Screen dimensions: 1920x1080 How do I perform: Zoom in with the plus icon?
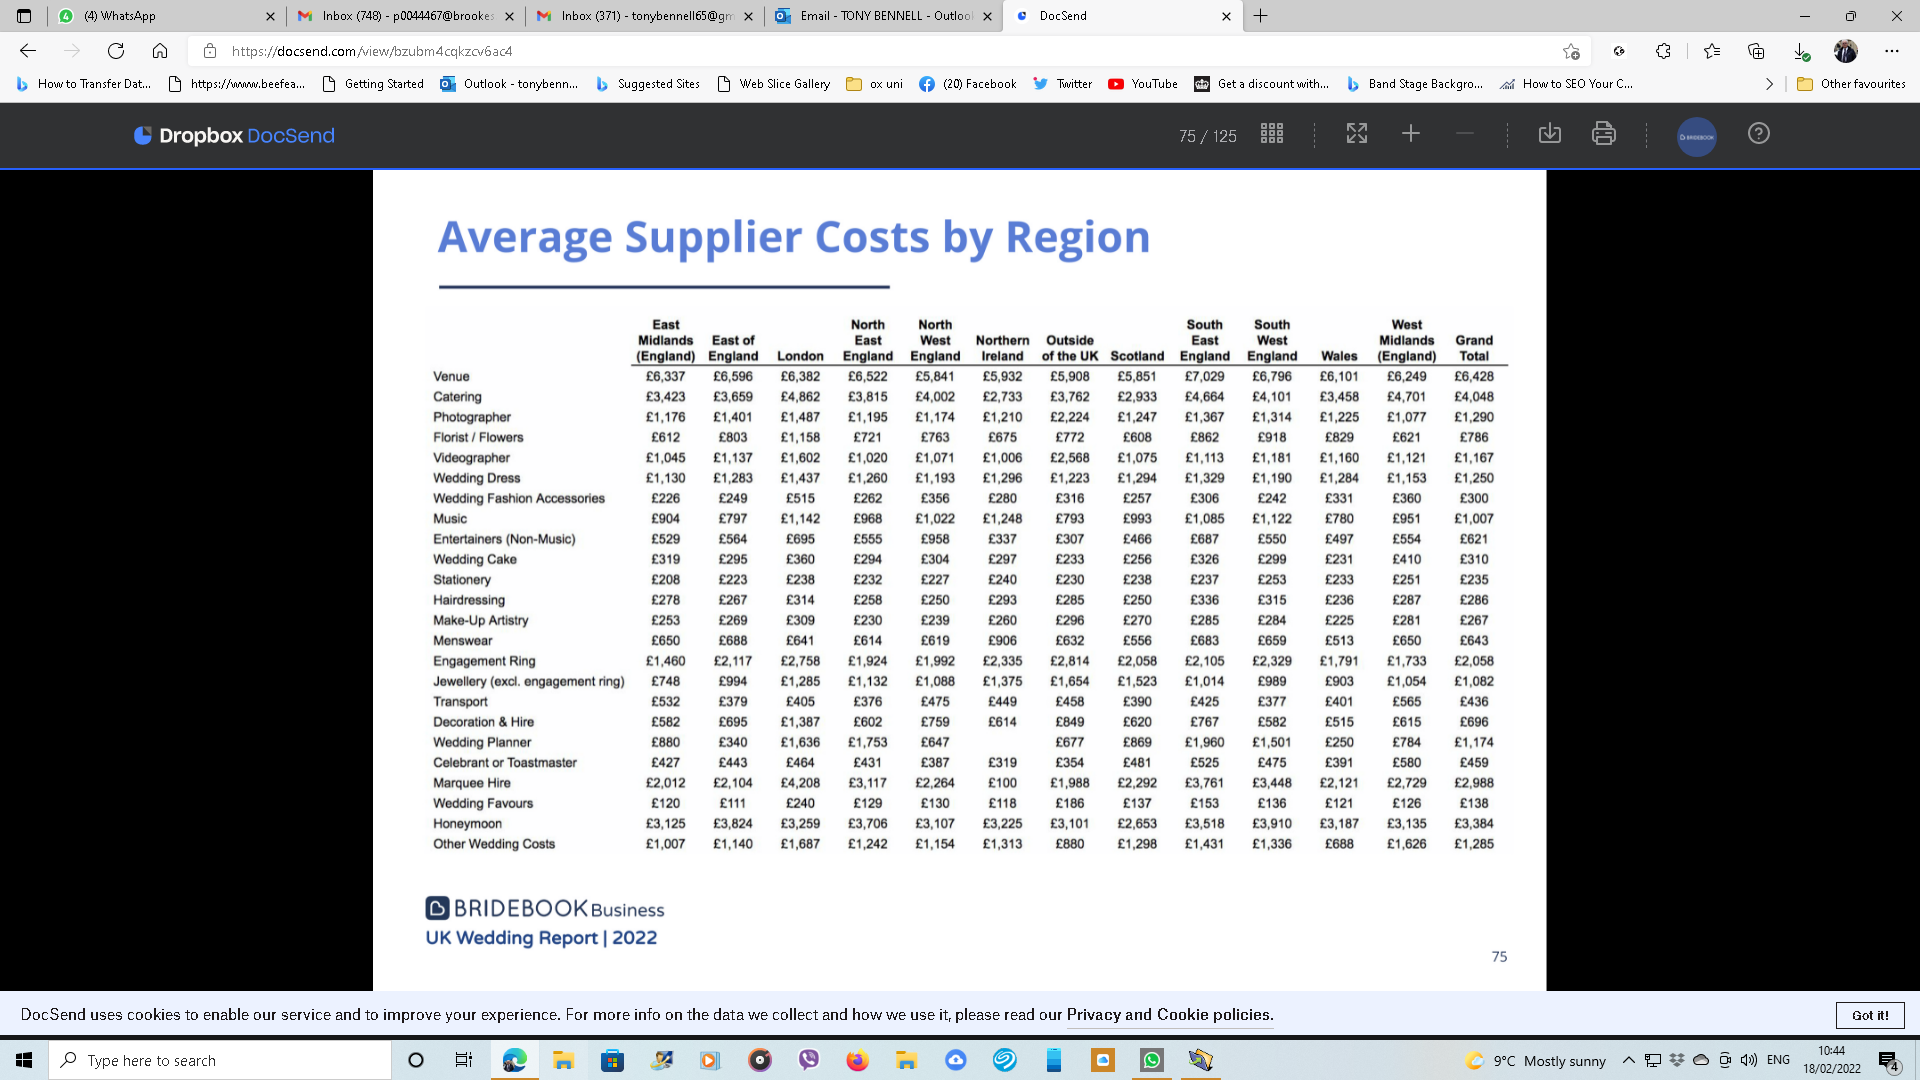tap(1410, 134)
